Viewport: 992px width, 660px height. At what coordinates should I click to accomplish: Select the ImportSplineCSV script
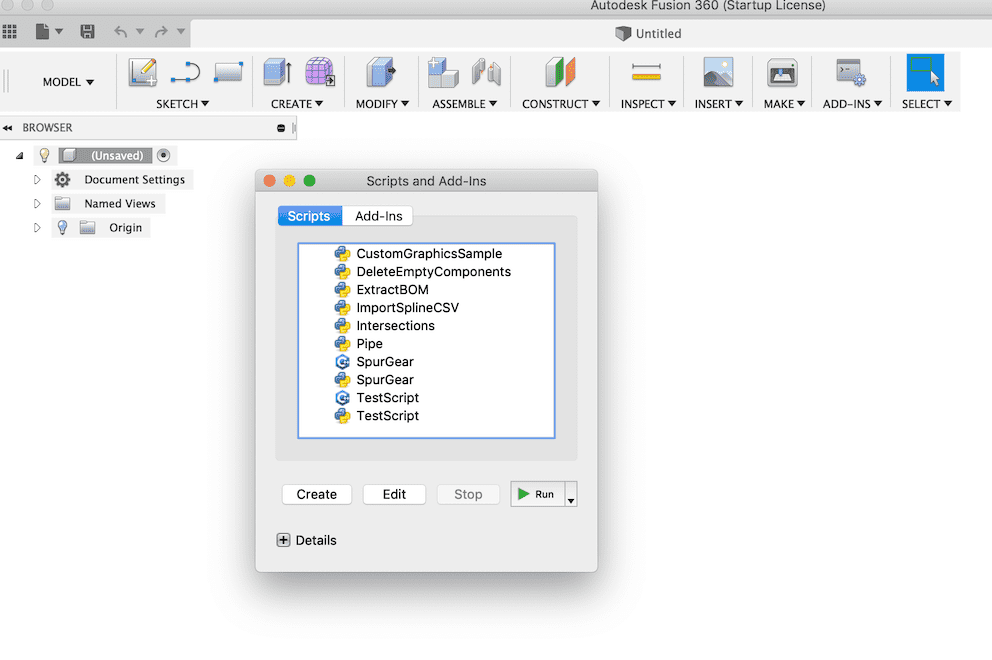click(x=425, y=308)
